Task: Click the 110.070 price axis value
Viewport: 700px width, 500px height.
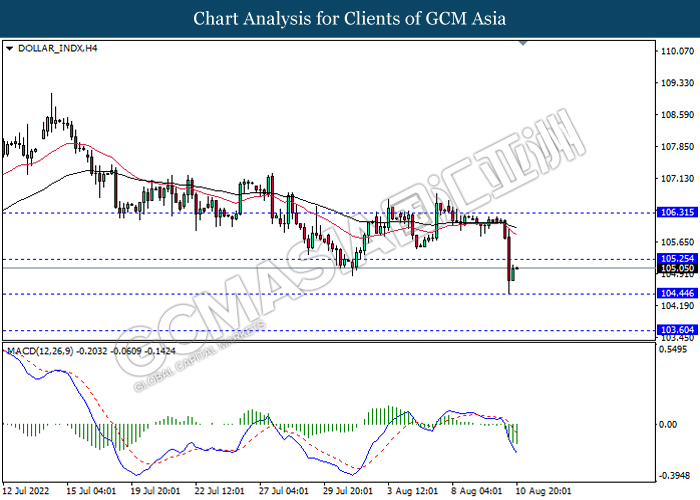Action: click(x=677, y=51)
